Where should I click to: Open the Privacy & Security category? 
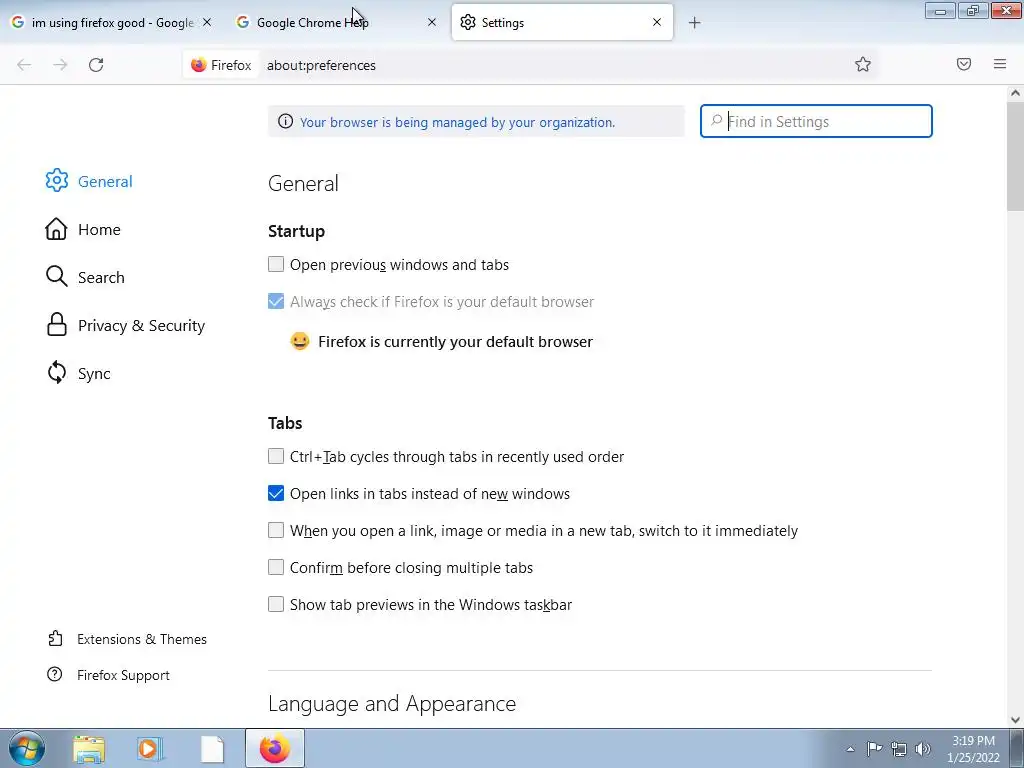click(x=125, y=325)
